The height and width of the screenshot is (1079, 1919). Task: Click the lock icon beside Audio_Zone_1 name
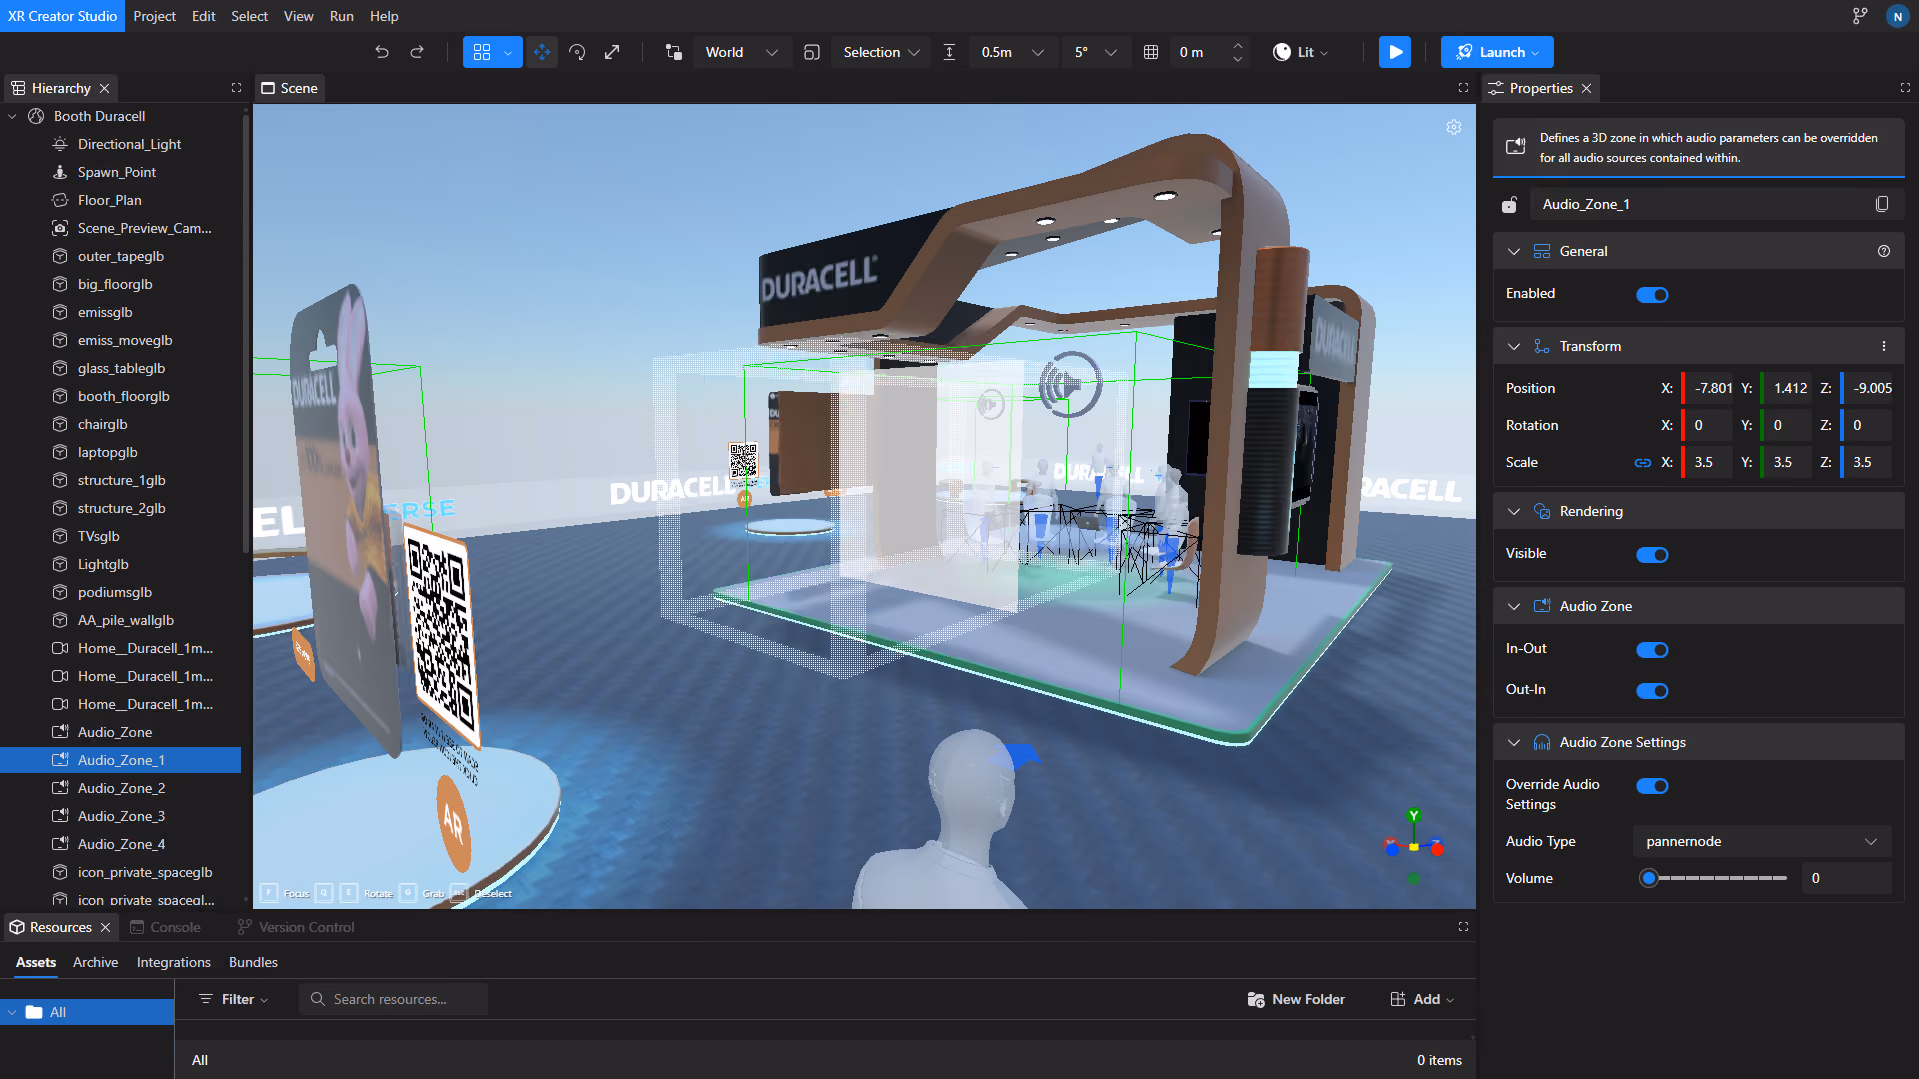1510,205
